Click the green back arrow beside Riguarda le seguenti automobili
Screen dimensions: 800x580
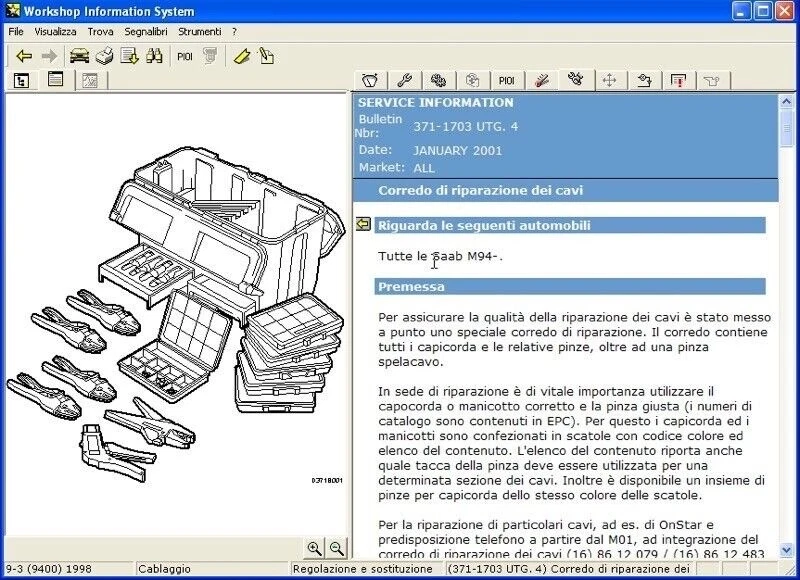(365, 225)
